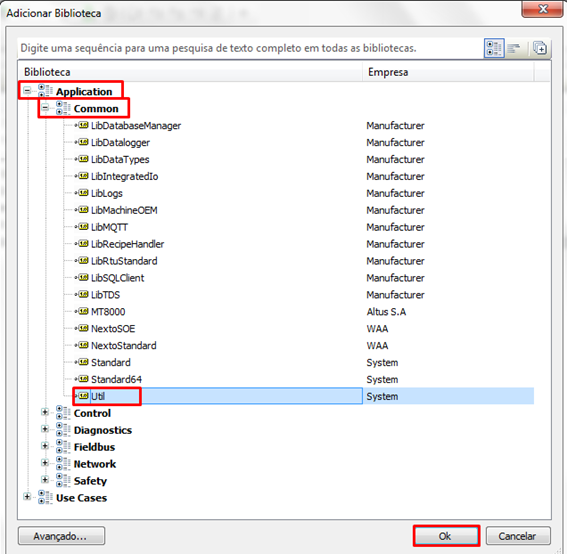Collapse the Common category node
The image size is (567, 554).
pyautogui.click(x=45, y=107)
